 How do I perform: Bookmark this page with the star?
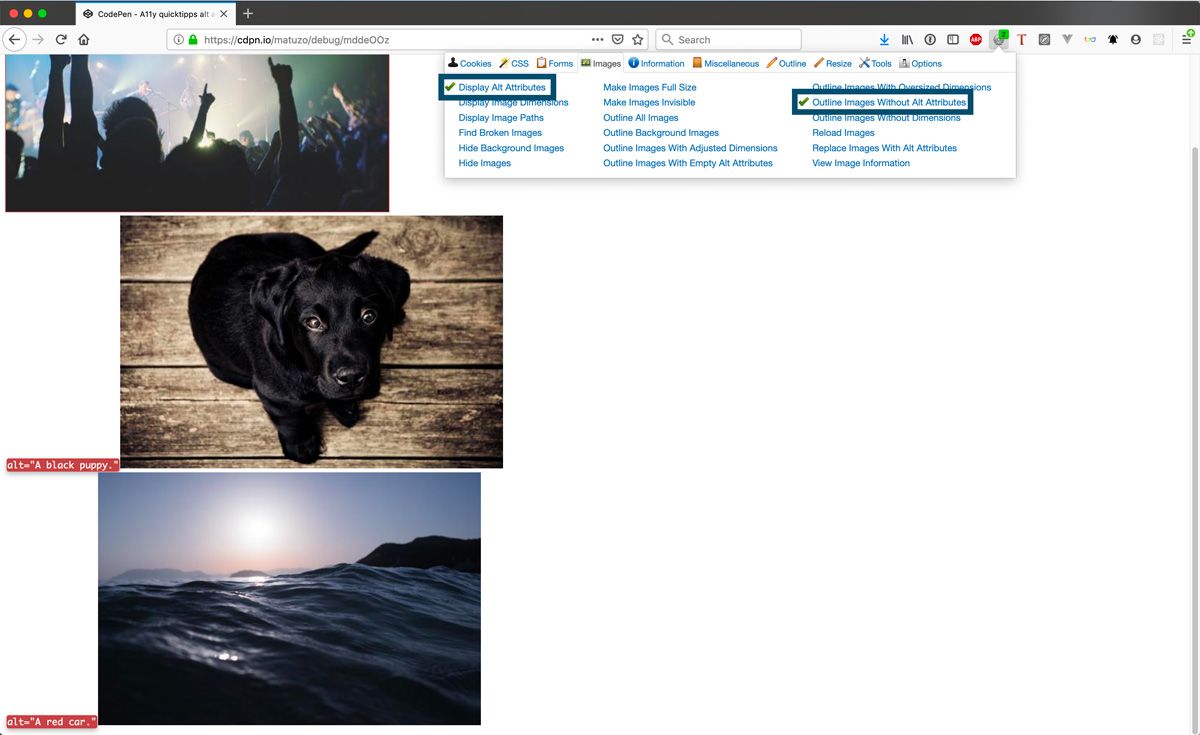pyautogui.click(x=638, y=39)
